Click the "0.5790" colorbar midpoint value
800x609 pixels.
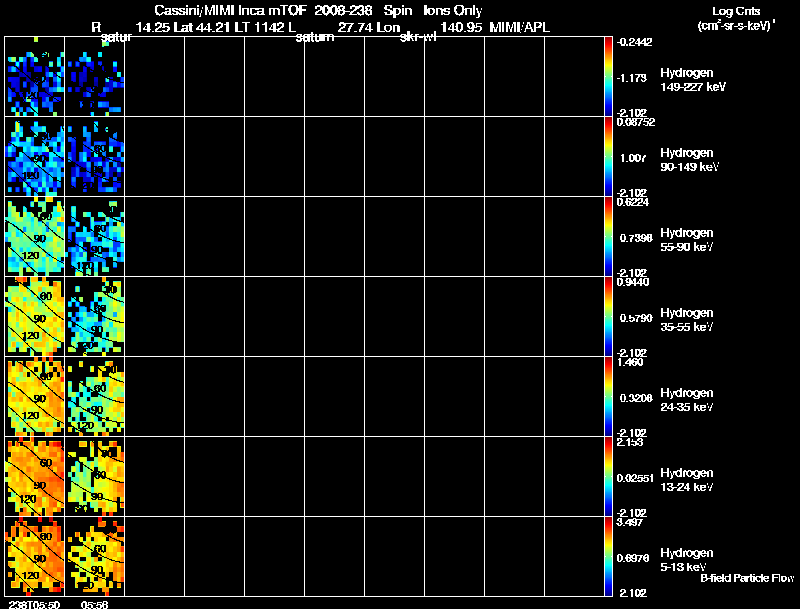[x=636, y=318]
